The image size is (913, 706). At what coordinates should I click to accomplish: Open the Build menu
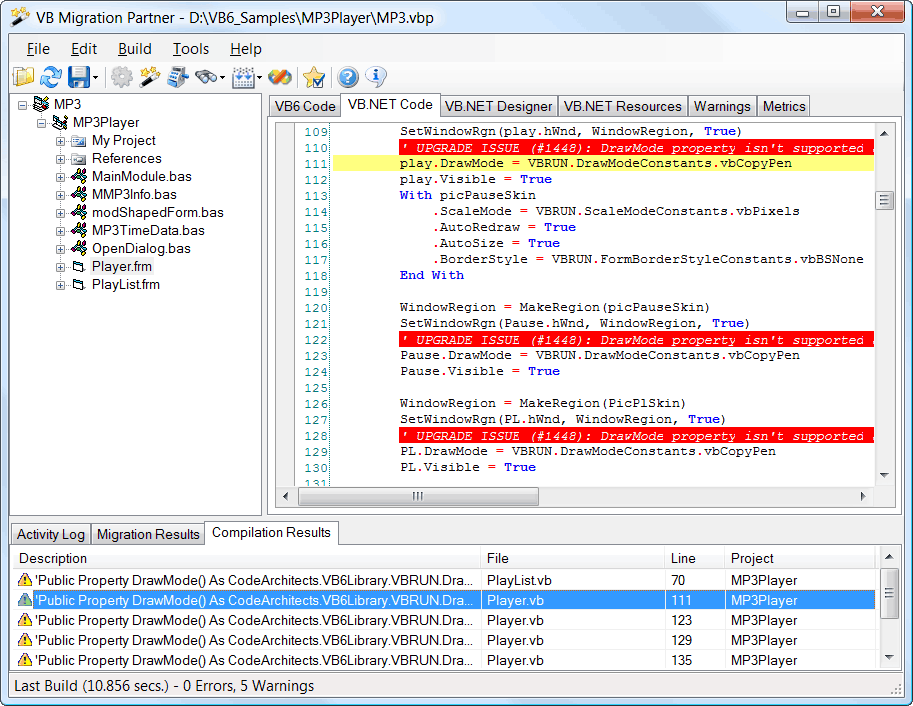(135, 49)
